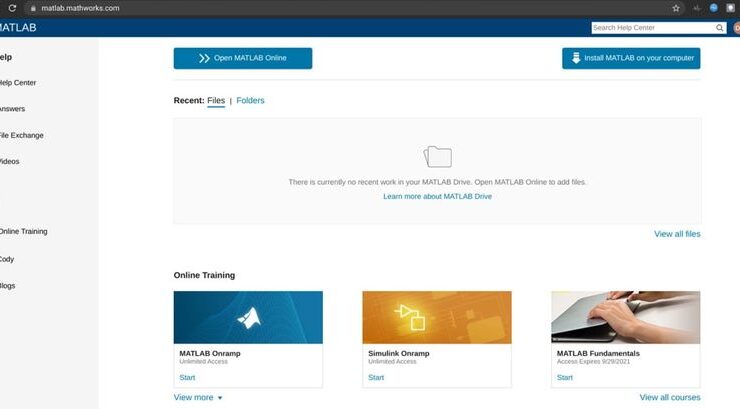
Task: Click the Access Expires 9/29/2021 text
Action: click(x=593, y=361)
